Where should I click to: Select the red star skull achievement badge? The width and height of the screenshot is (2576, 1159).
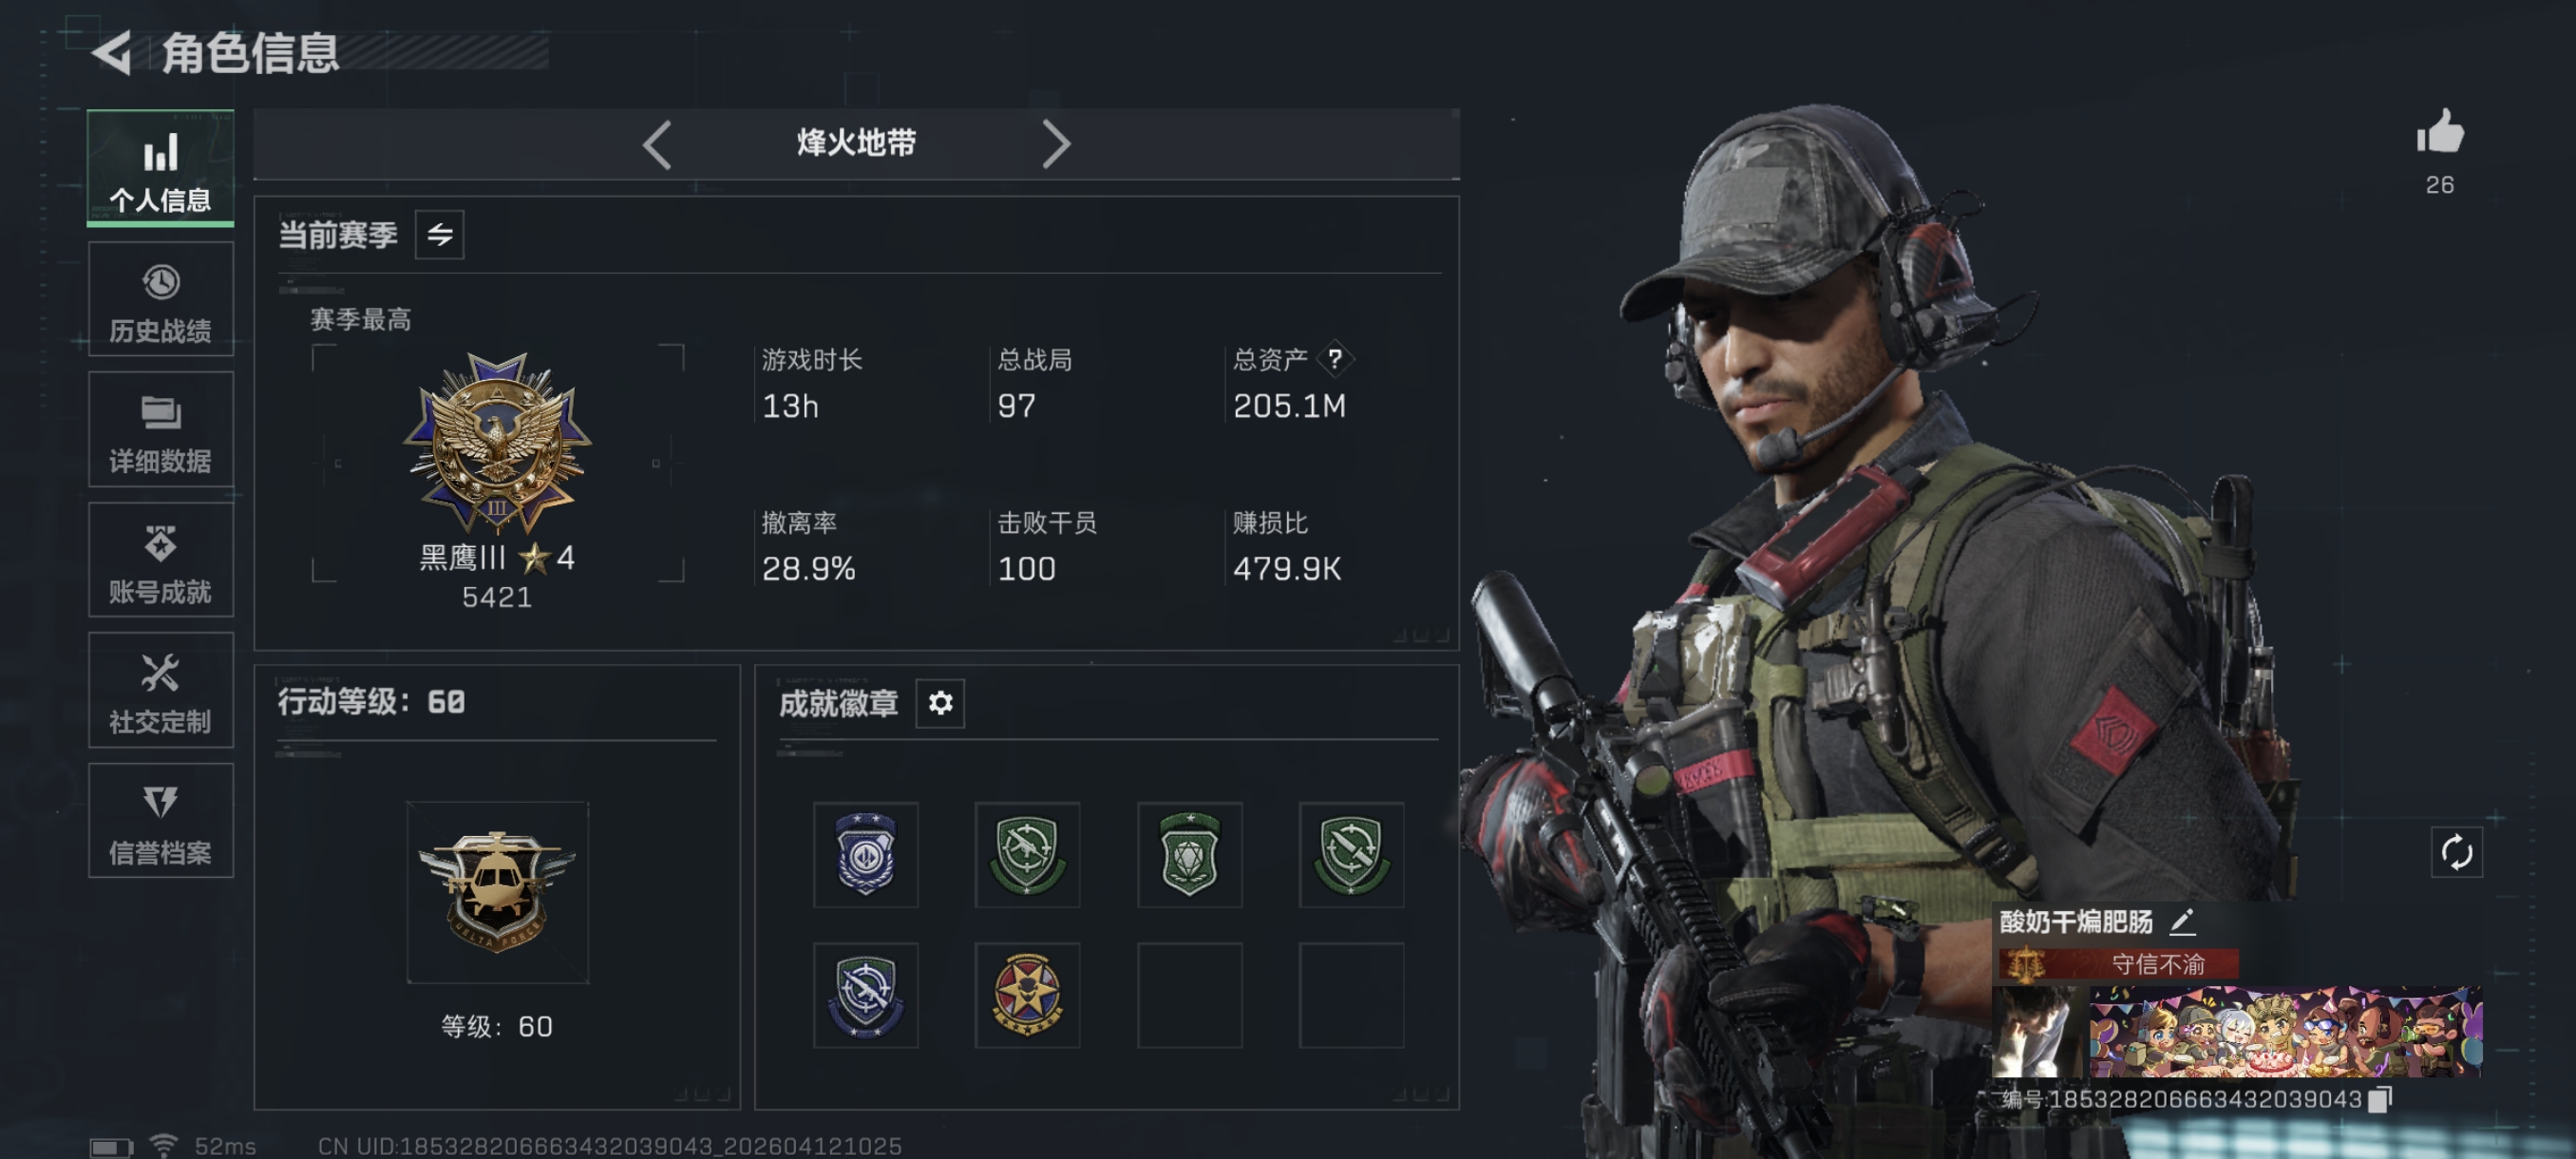click(x=1027, y=995)
